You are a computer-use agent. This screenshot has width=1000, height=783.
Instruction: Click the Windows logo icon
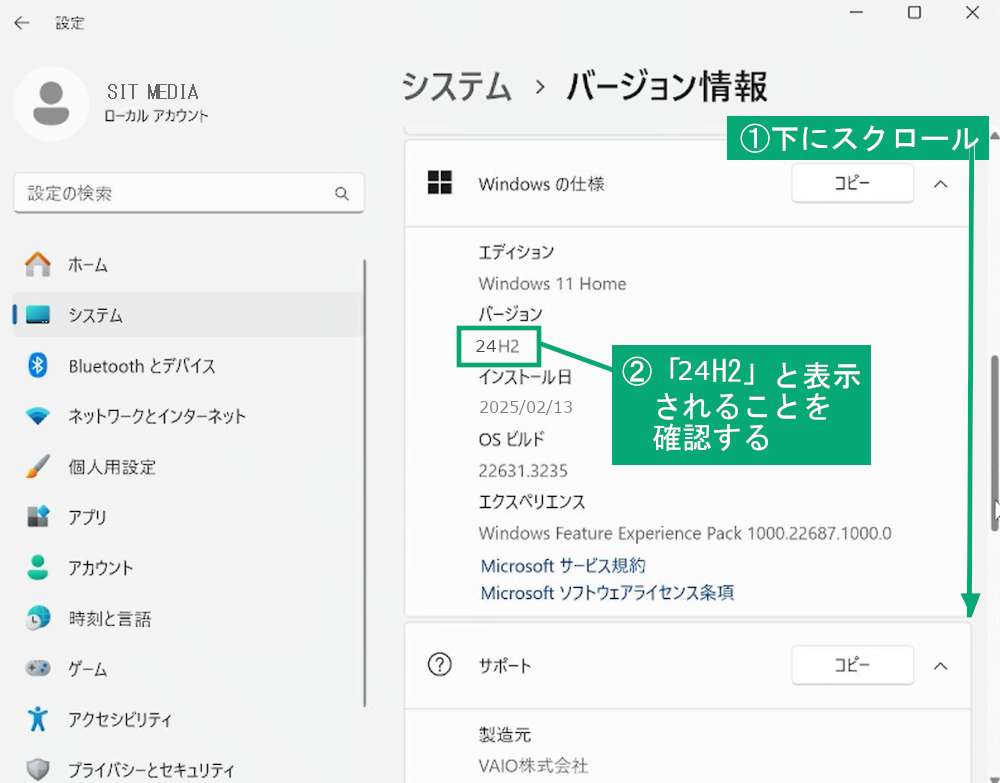click(439, 183)
